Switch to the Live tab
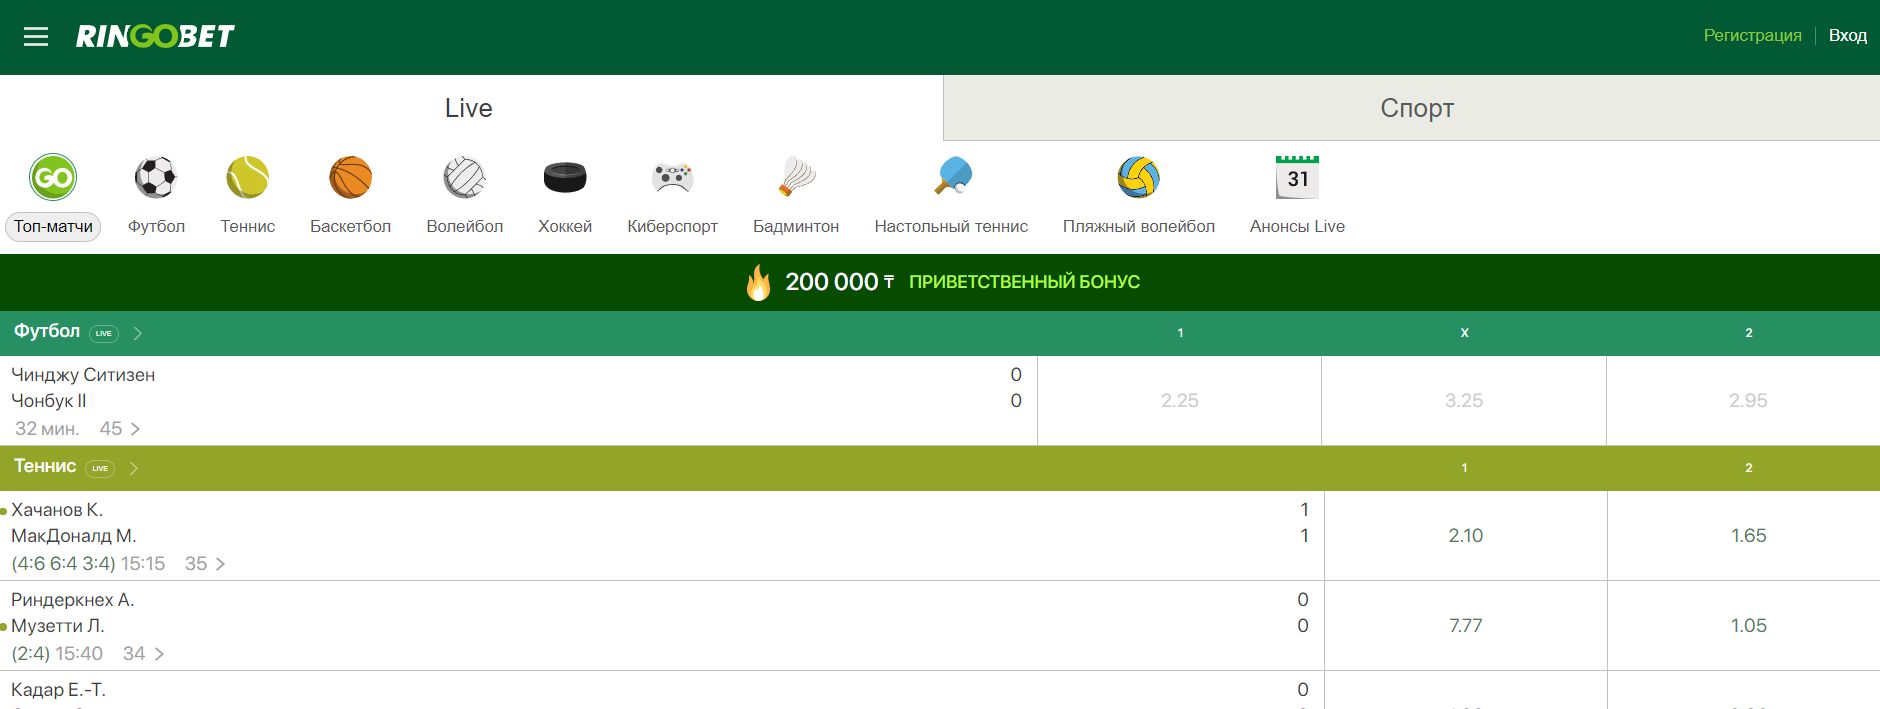Screen dimensions: 1880x709 pos(470,108)
